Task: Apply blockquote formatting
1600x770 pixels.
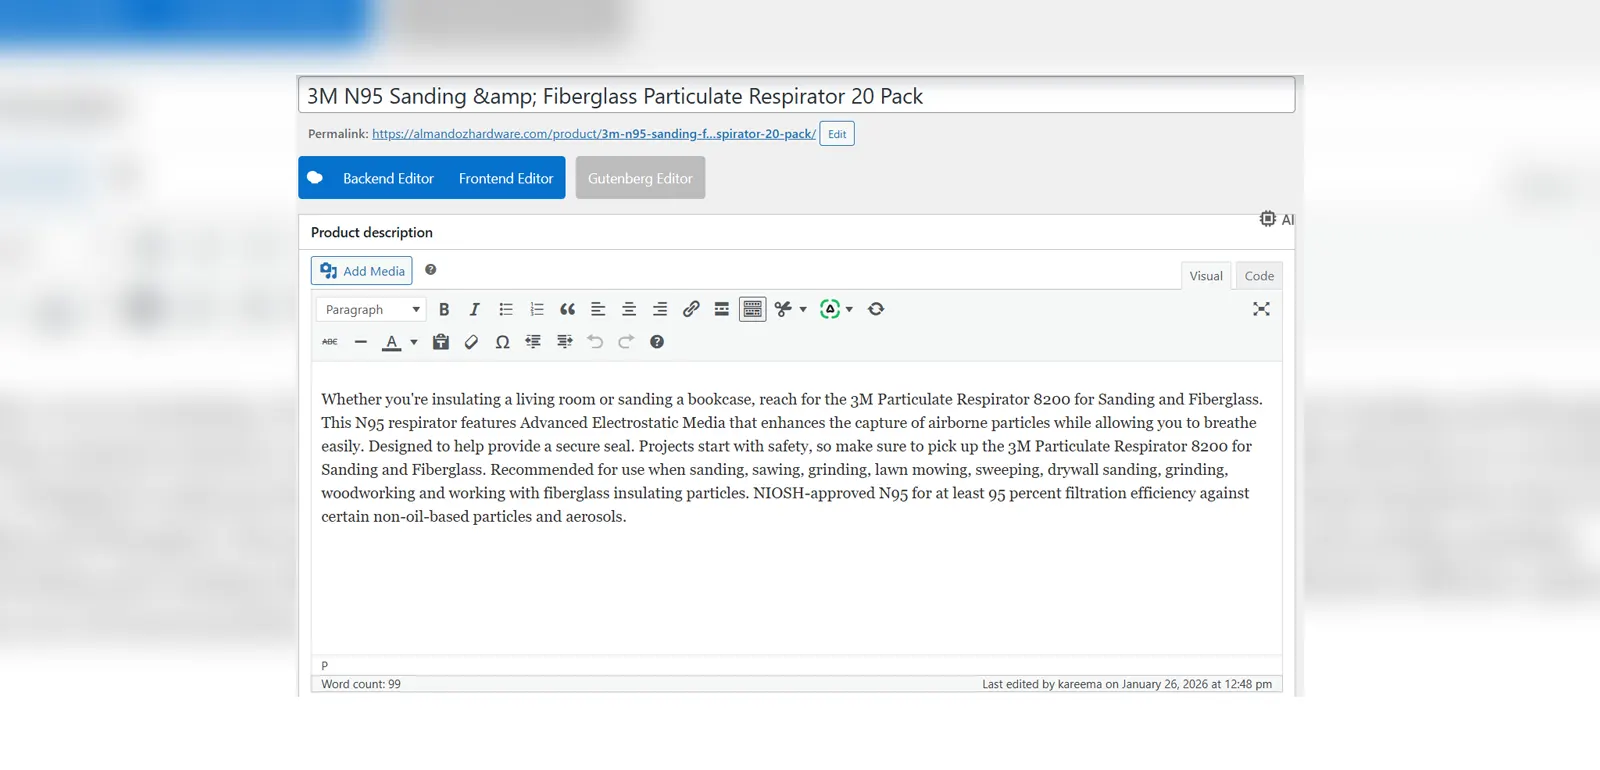Action: [x=568, y=310]
